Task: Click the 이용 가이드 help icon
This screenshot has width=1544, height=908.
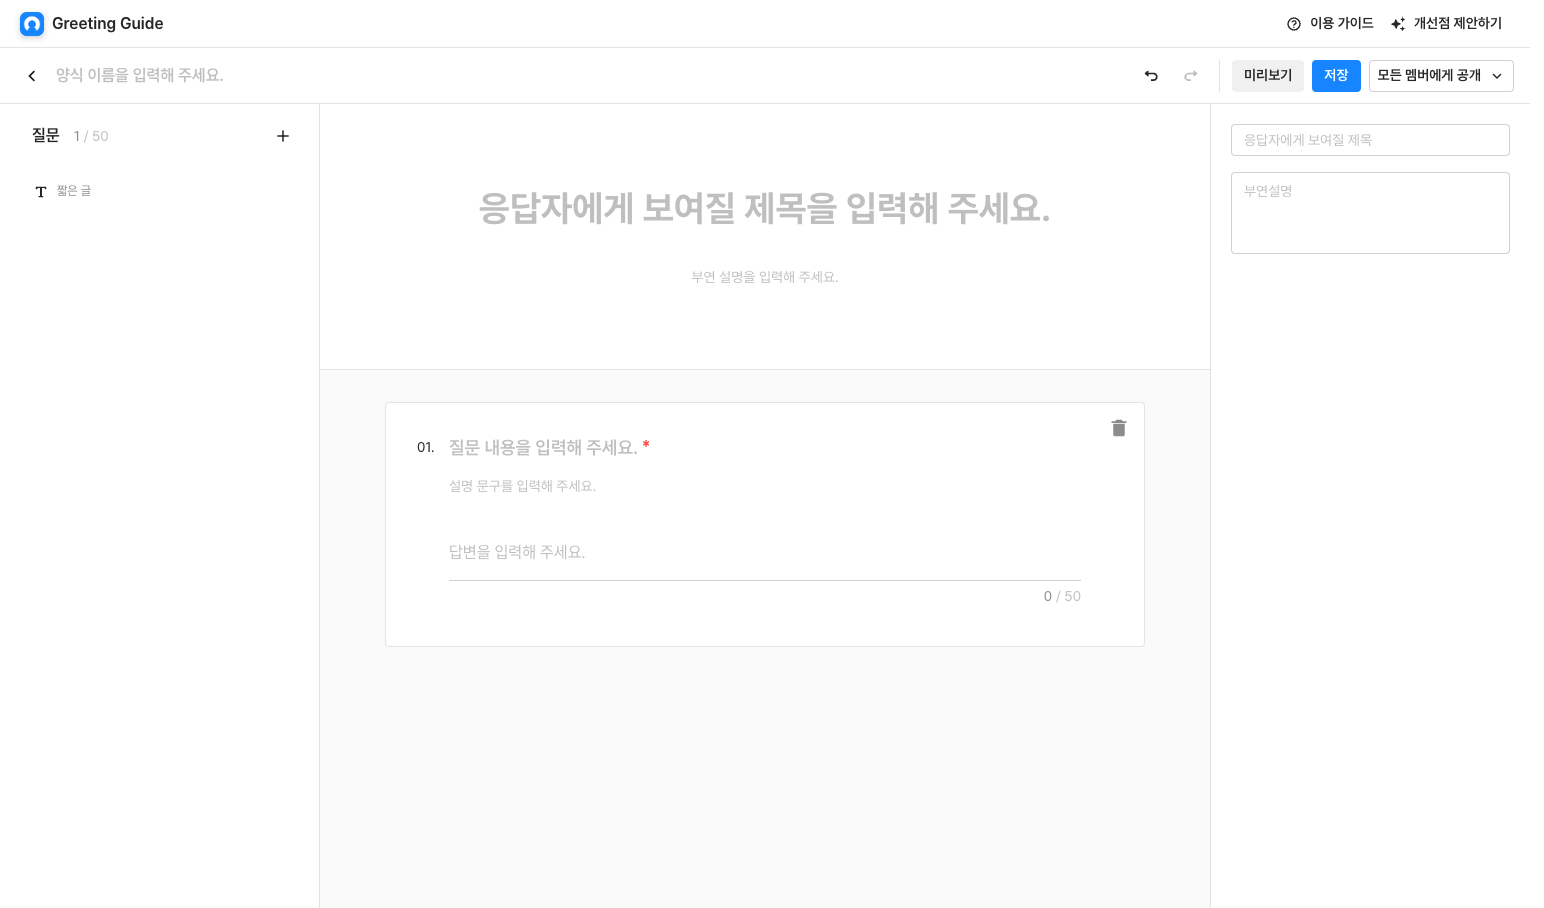Action: [1294, 24]
